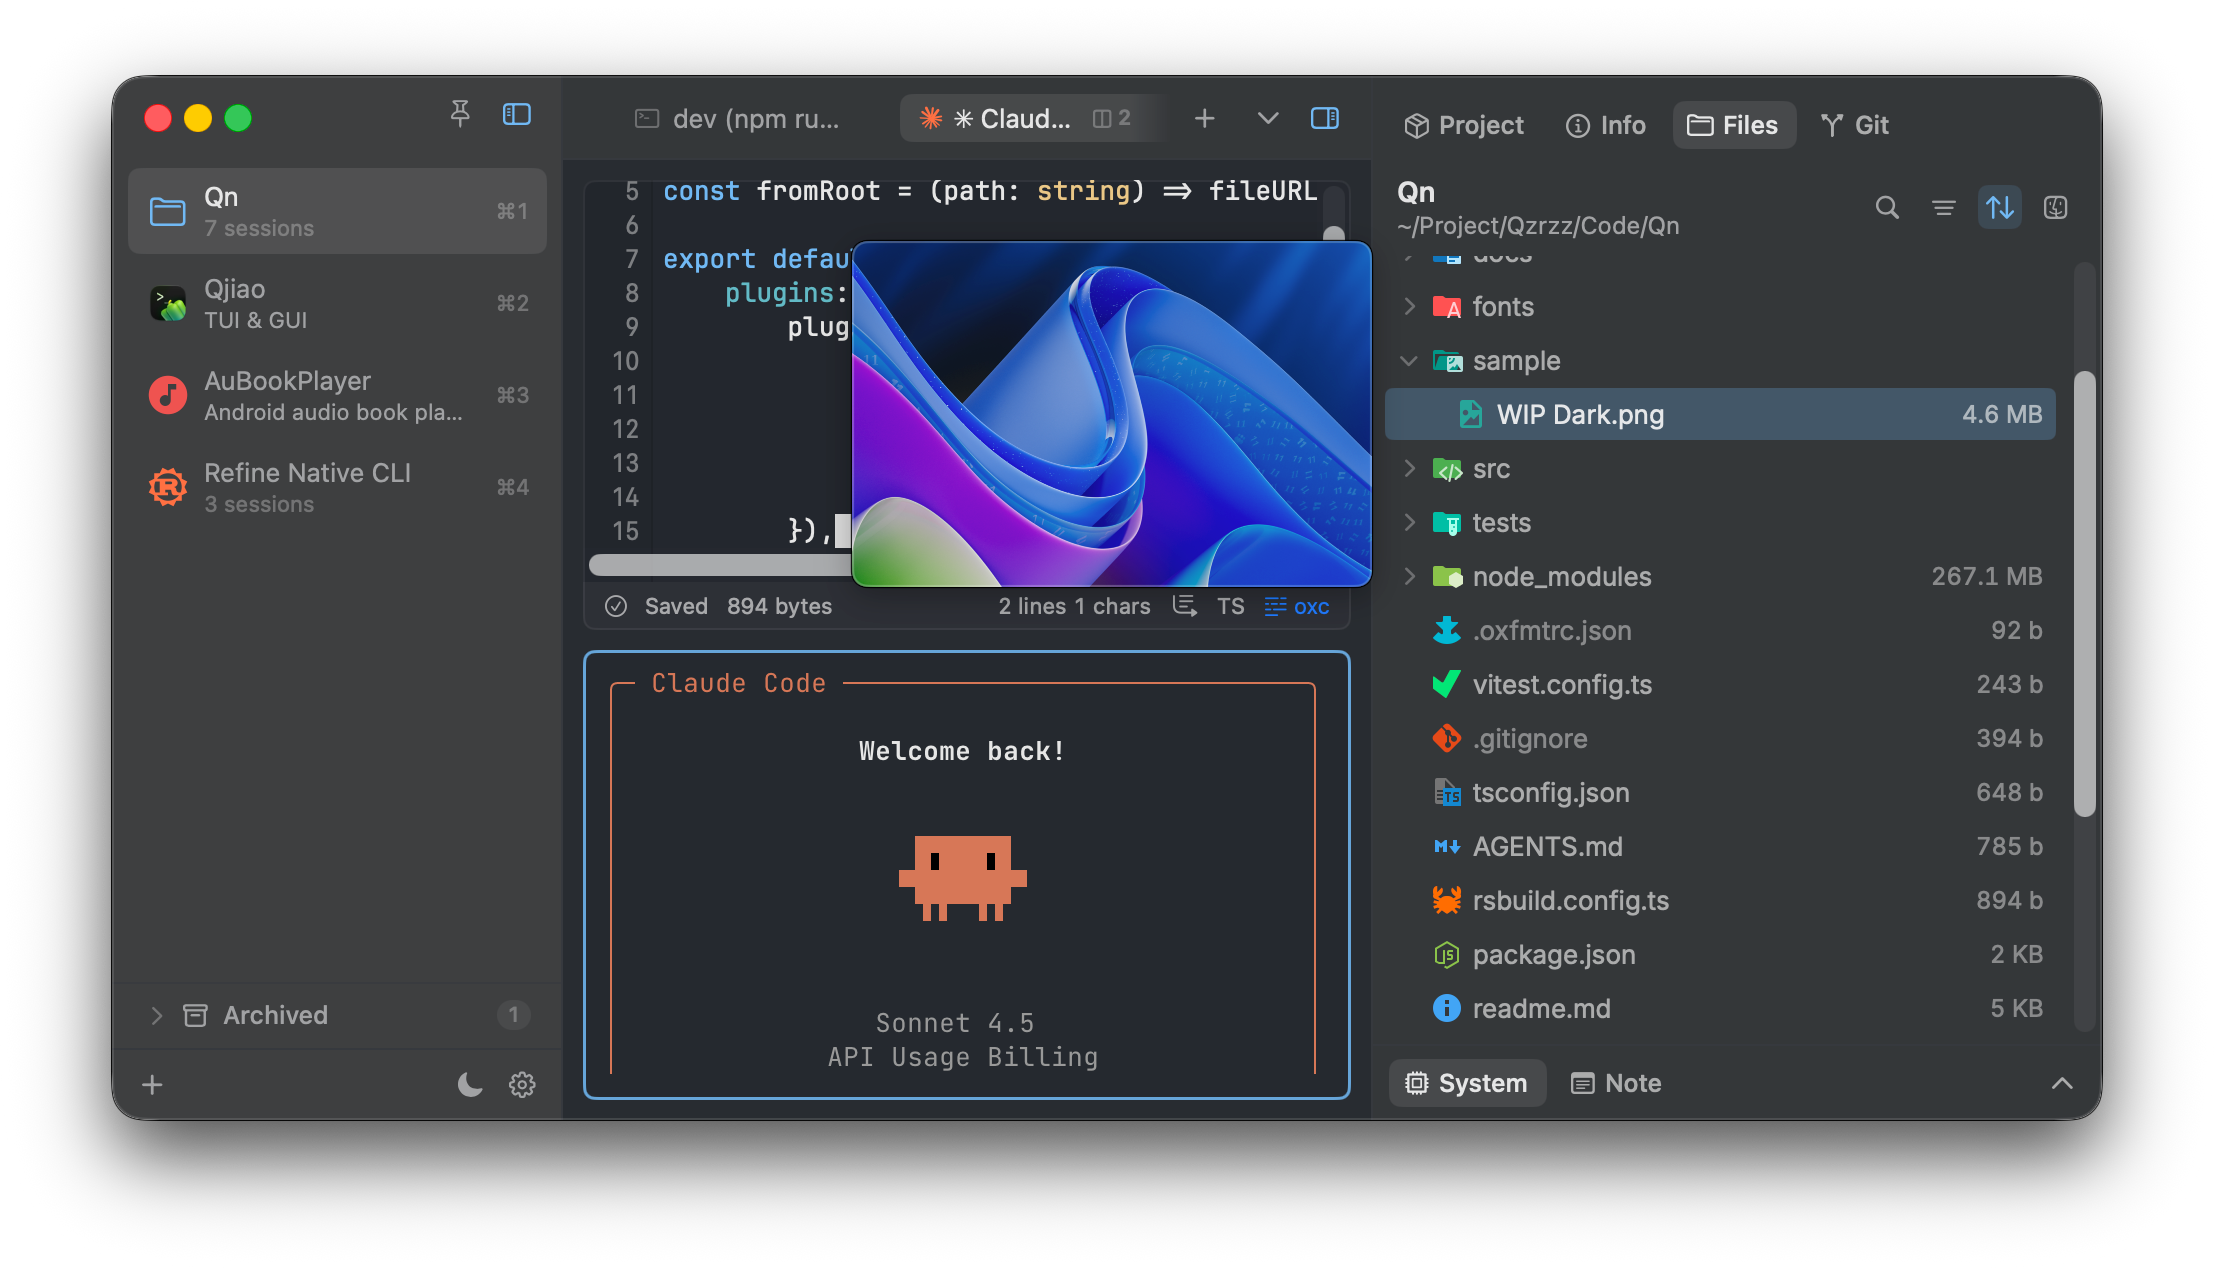Viewport: 2214px width, 1268px height.
Task: Open the Refine Native CLI project
Action: pyautogui.click(x=338, y=487)
